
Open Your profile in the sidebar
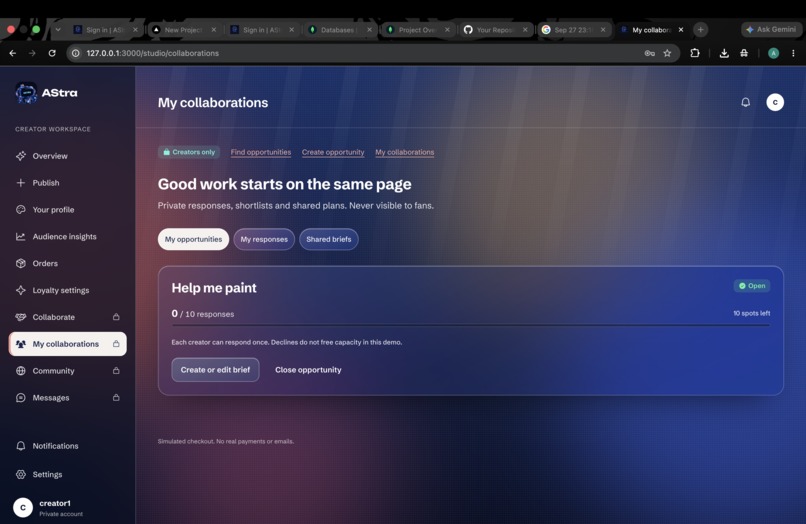(x=67, y=209)
